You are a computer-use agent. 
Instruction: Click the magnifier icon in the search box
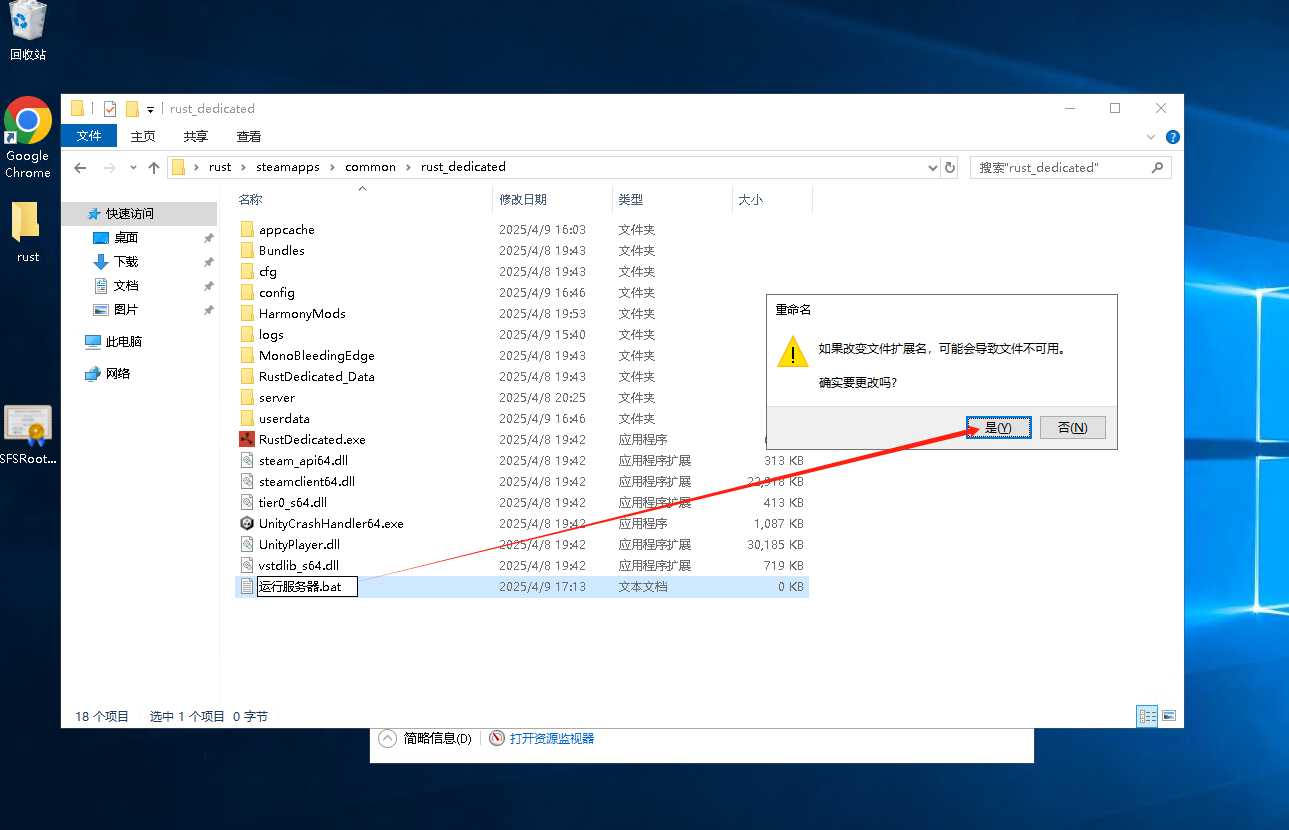(1157, 167)
